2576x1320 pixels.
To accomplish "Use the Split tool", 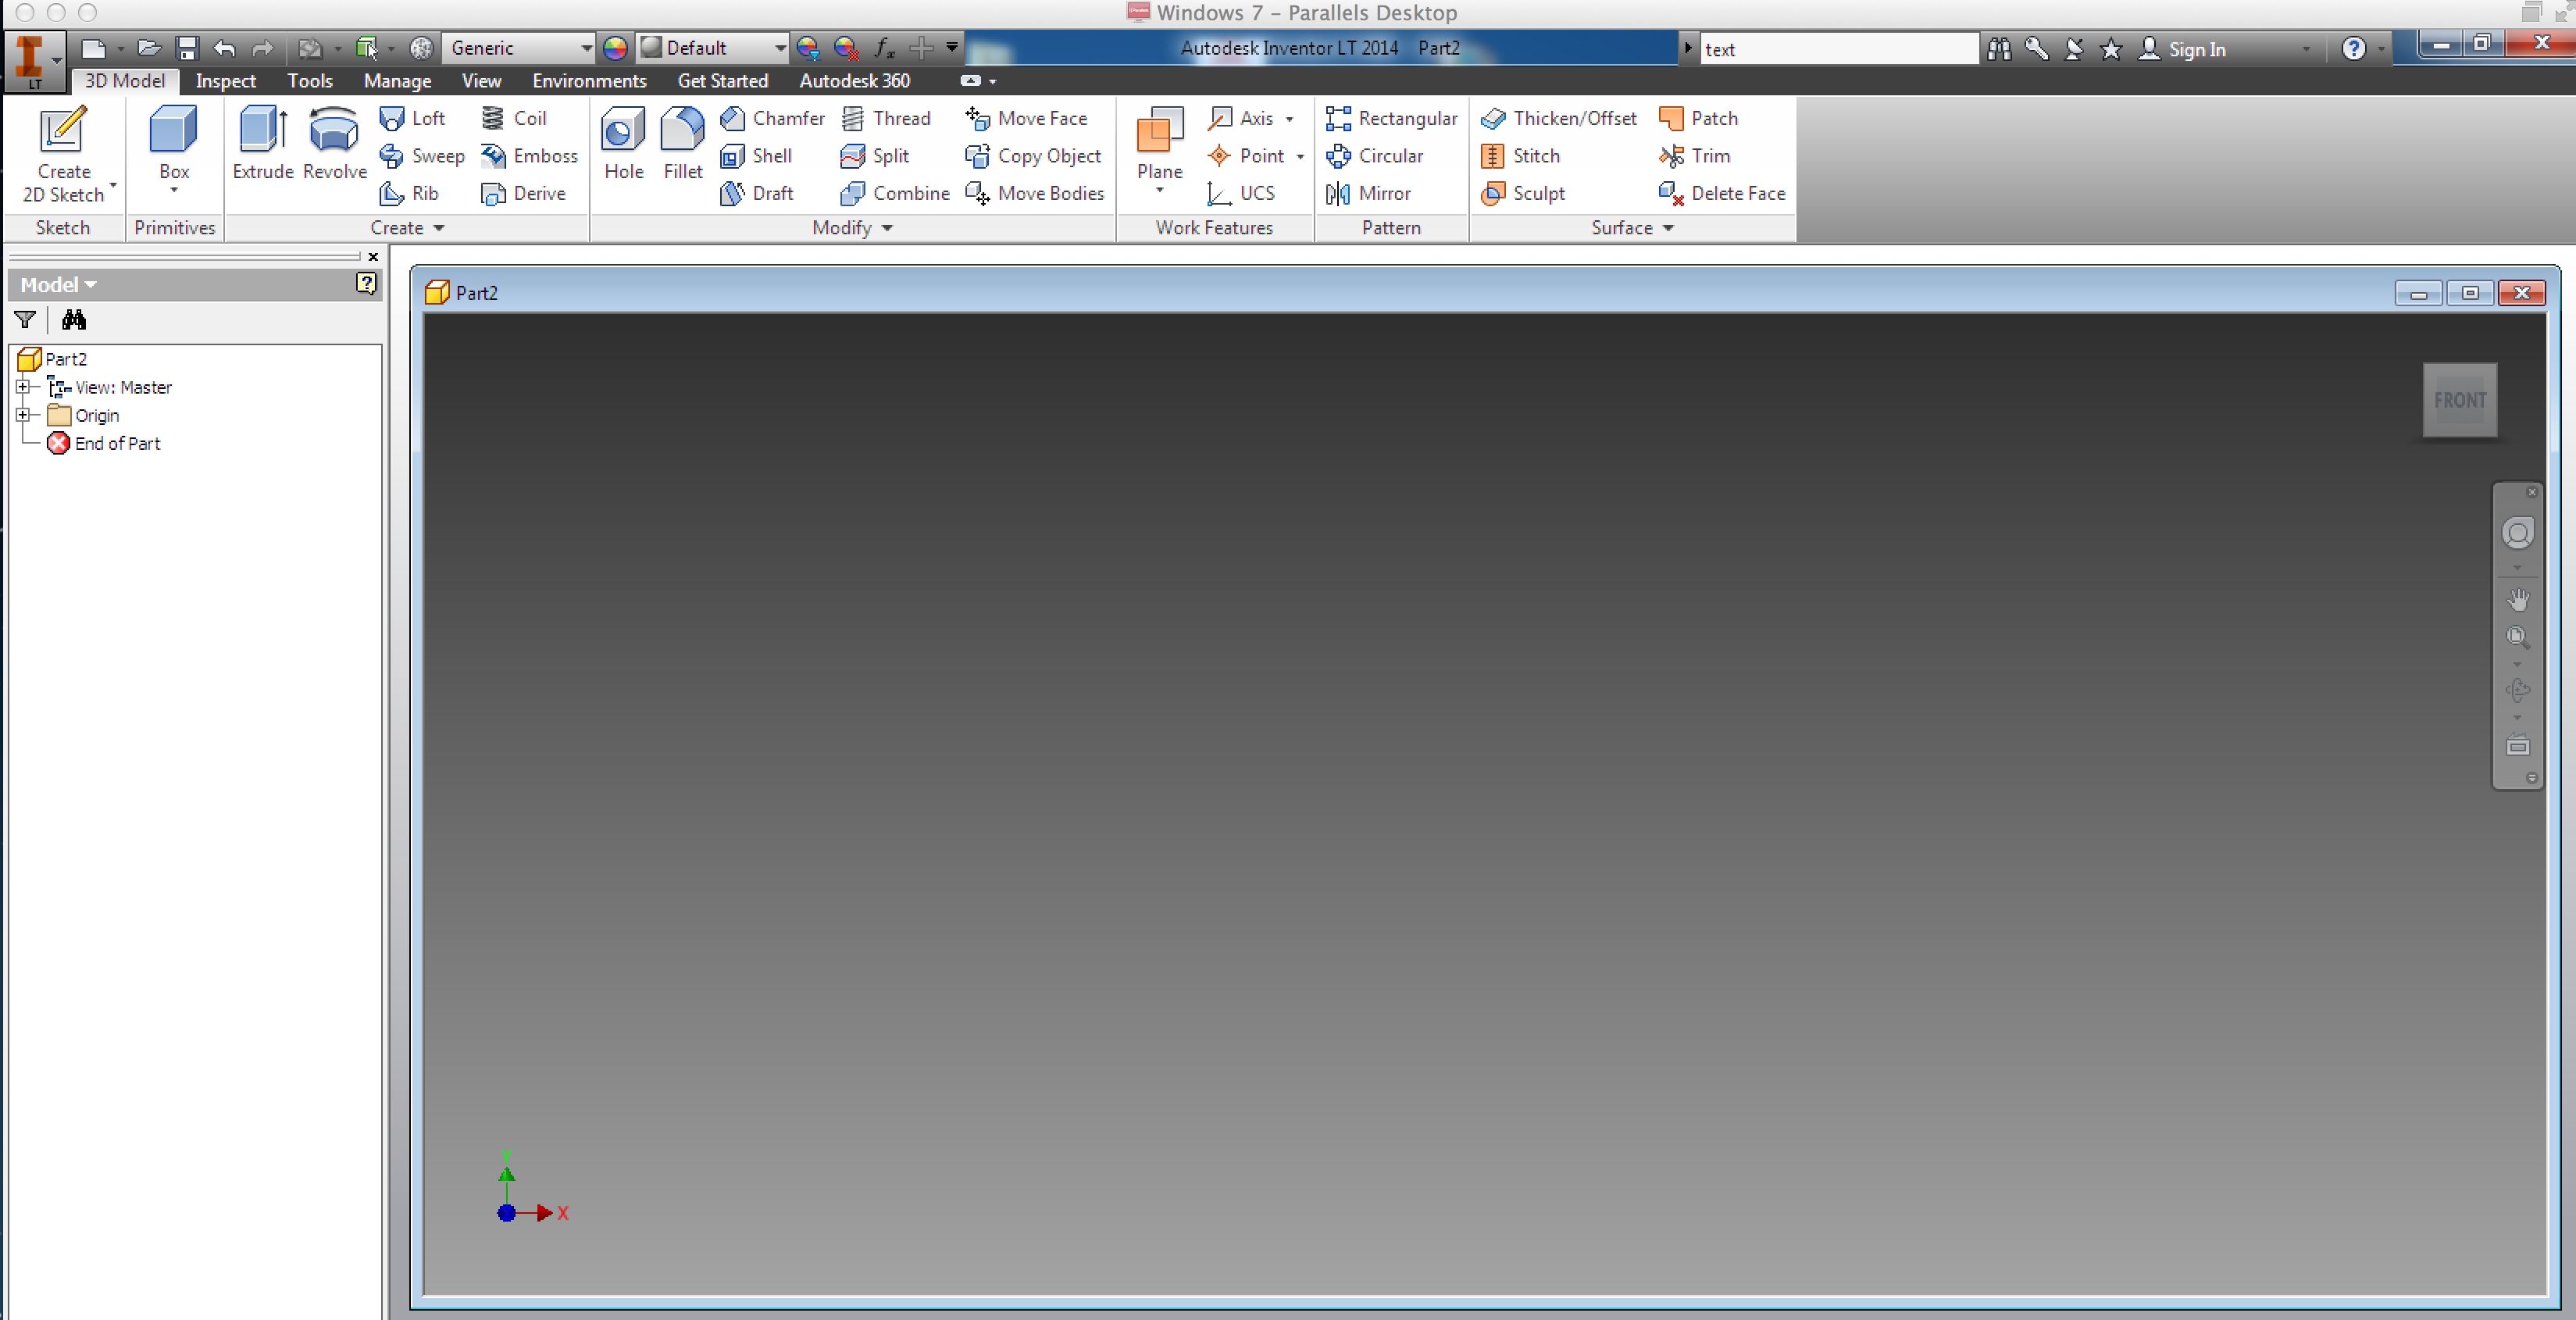I will pos(875,156).
